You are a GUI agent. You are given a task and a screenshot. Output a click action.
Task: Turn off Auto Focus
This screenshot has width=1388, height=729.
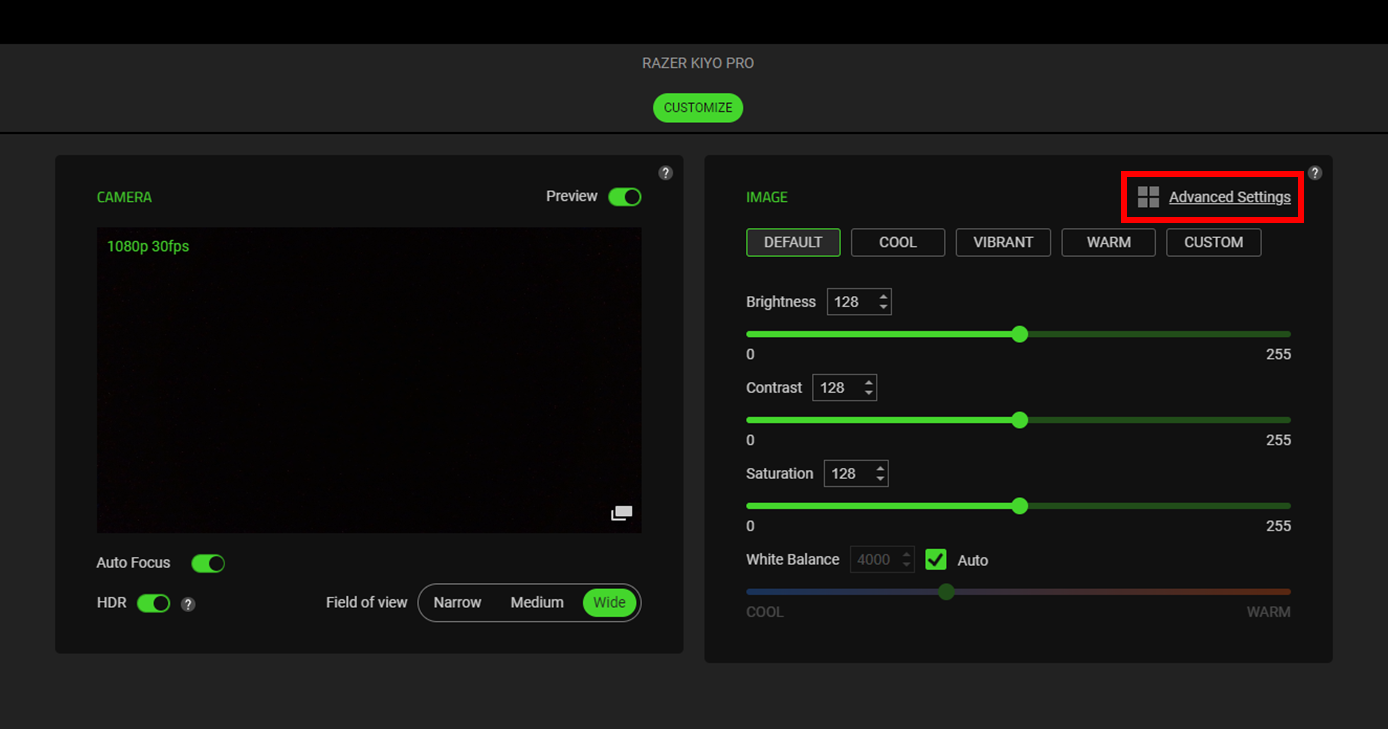pos(208,563)
